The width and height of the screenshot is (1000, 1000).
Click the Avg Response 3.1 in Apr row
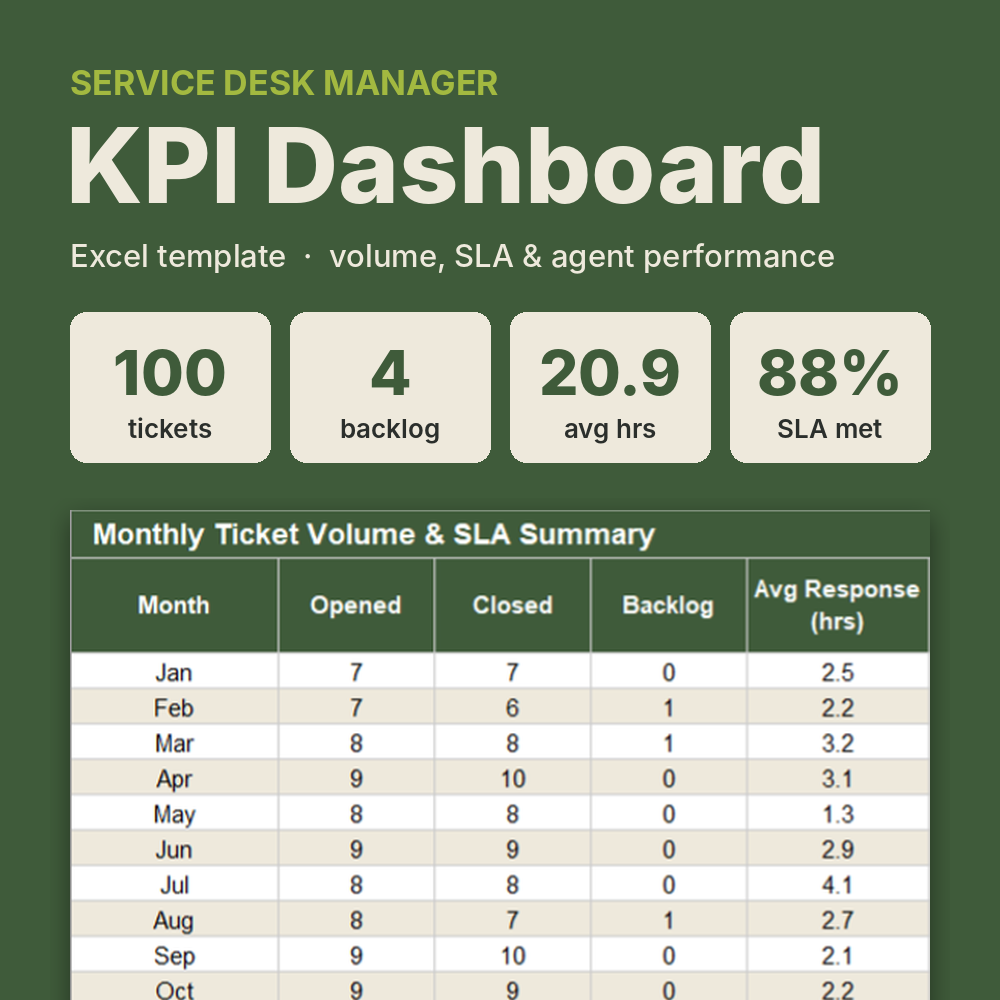tap(837, 779)
